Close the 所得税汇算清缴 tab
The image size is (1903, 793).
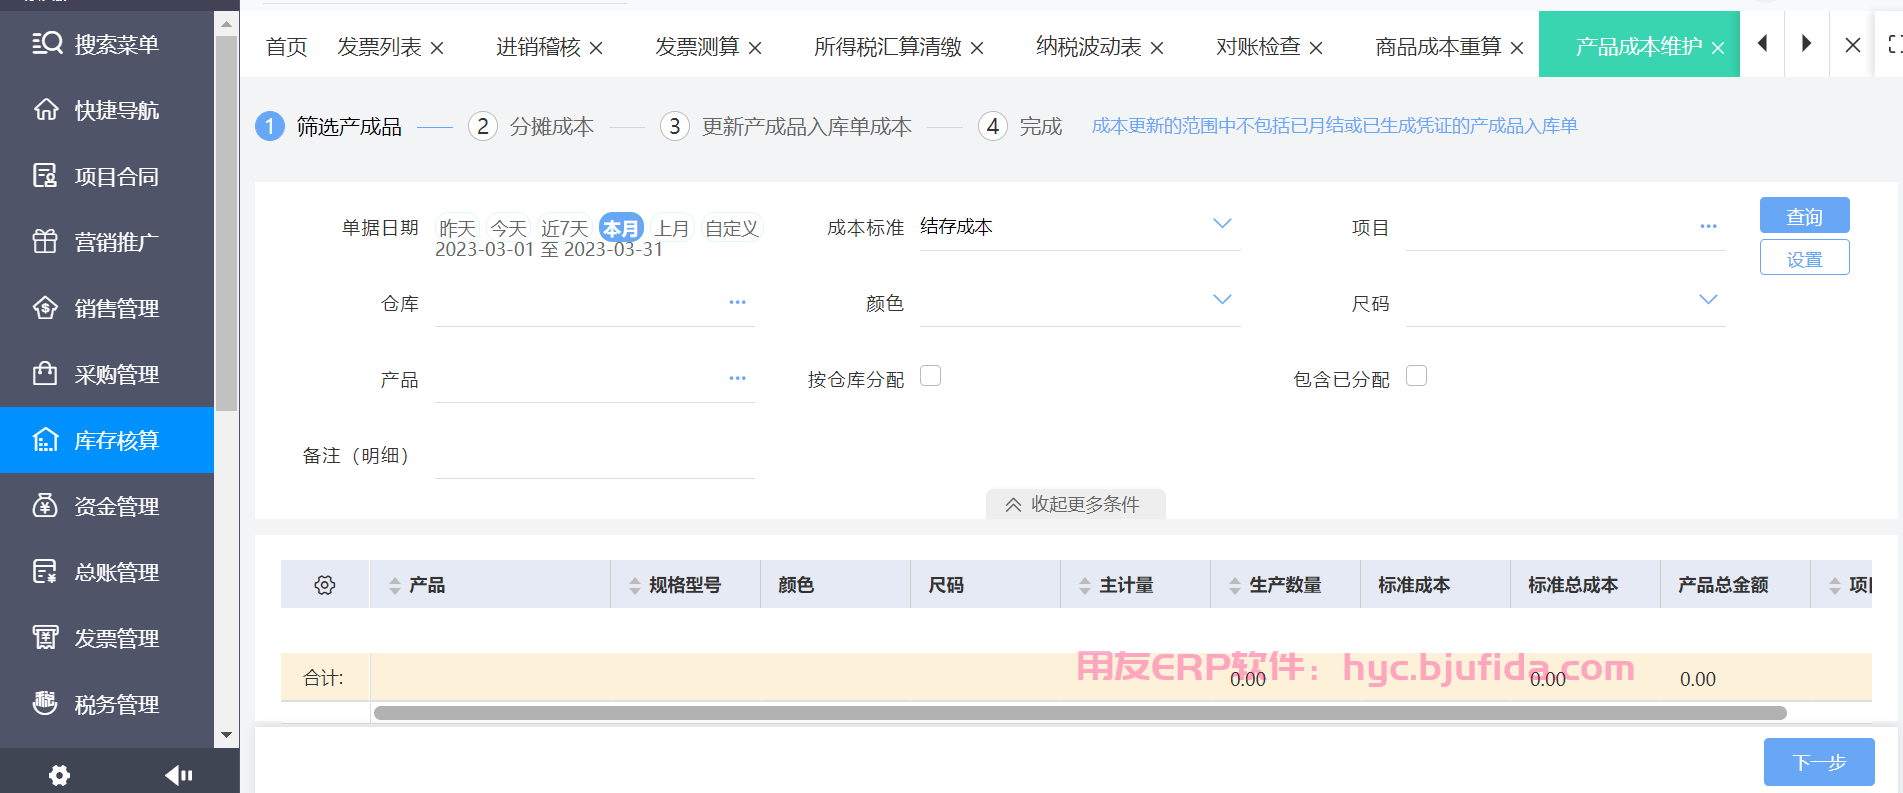pos(977,48)
